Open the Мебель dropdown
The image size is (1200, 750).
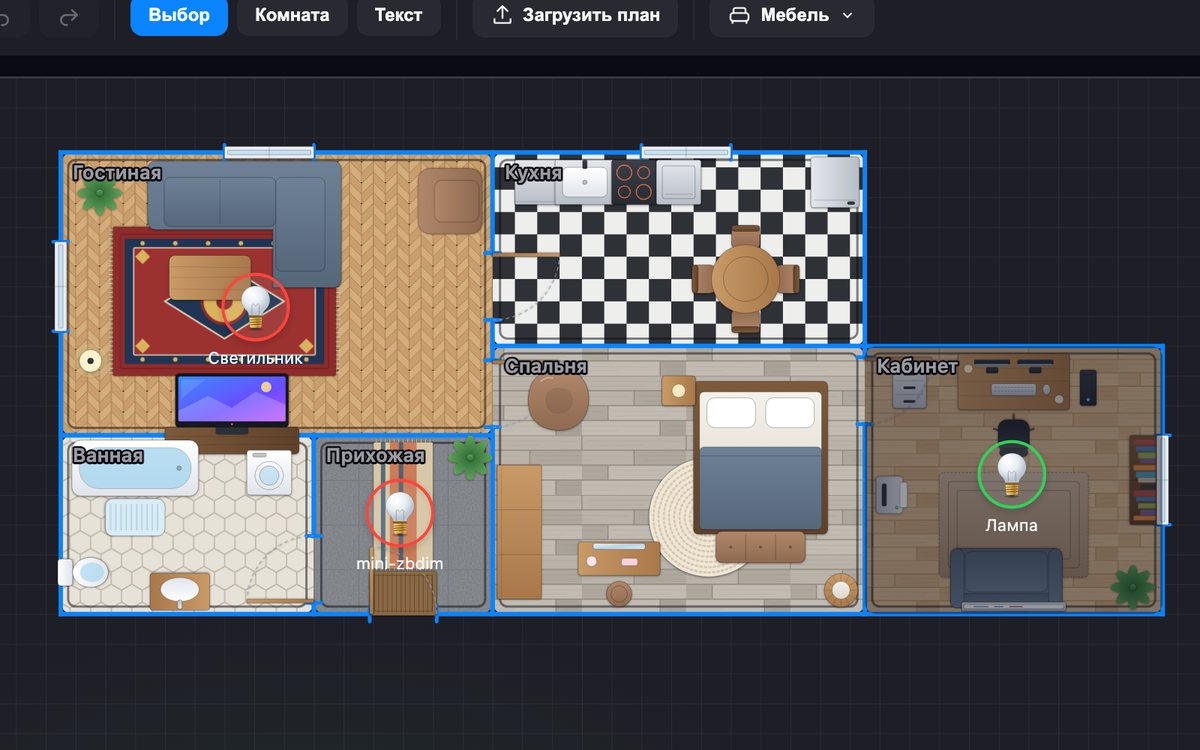click(792, 15)
